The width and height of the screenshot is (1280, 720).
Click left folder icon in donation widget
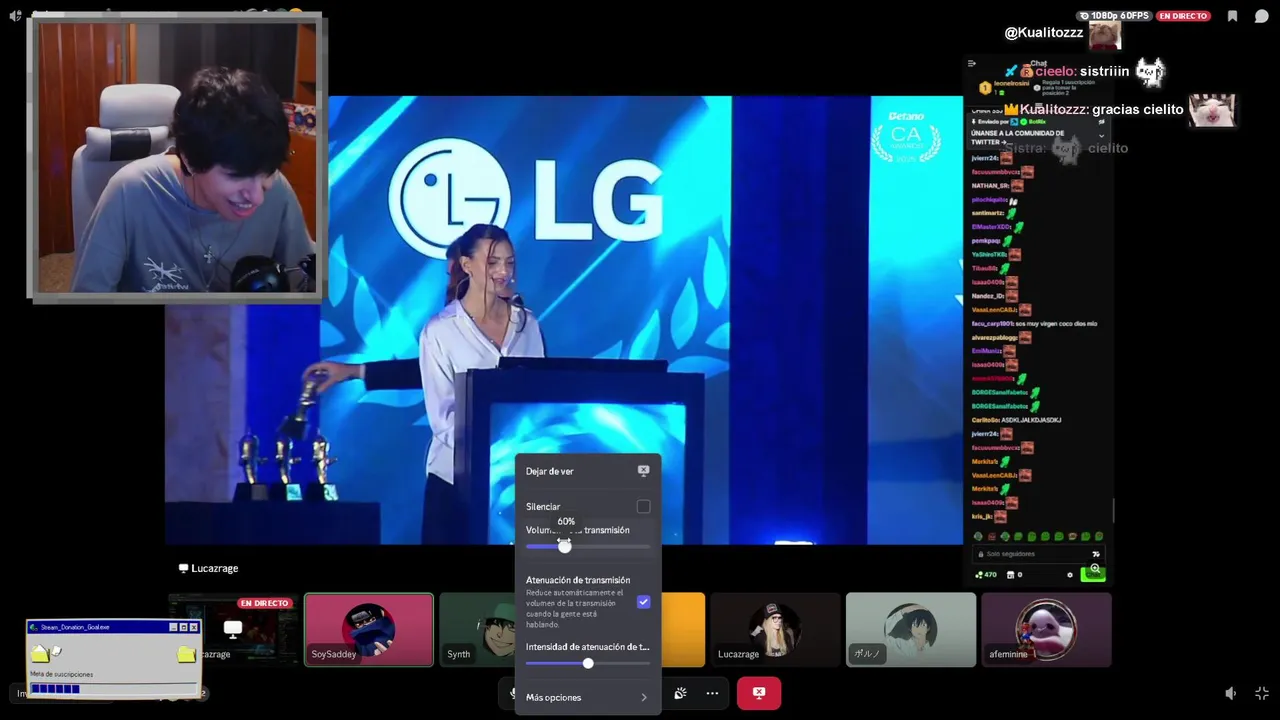[x=42, y=654]
